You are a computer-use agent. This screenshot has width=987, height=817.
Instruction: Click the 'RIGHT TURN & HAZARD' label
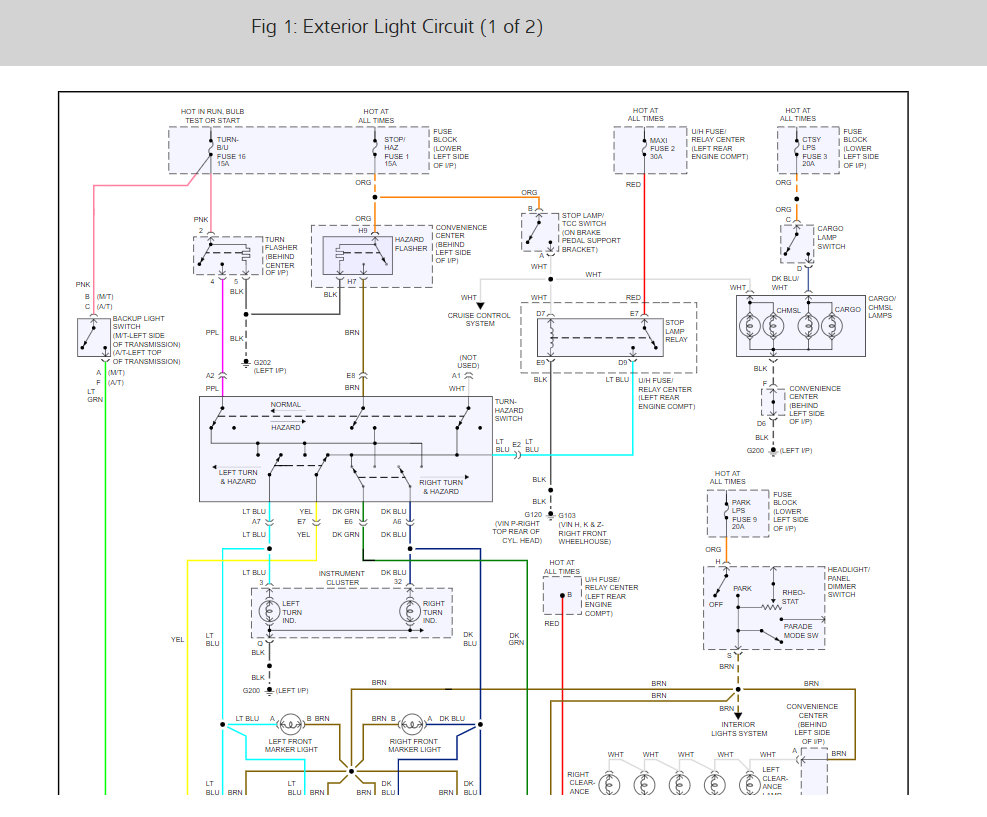pos(441,487)
